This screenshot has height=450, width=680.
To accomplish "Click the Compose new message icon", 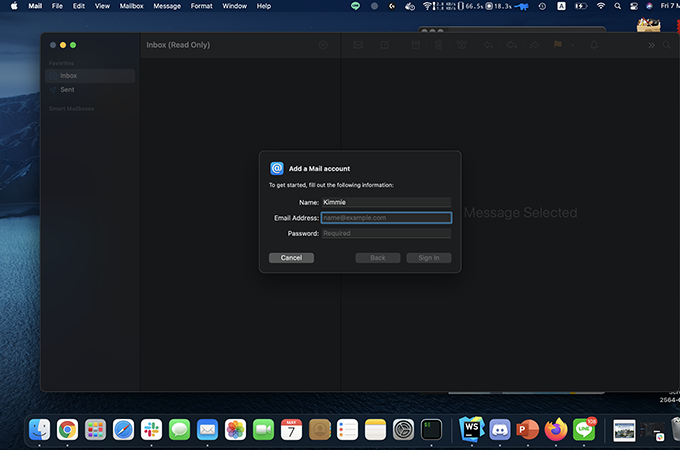I will 385,45.
